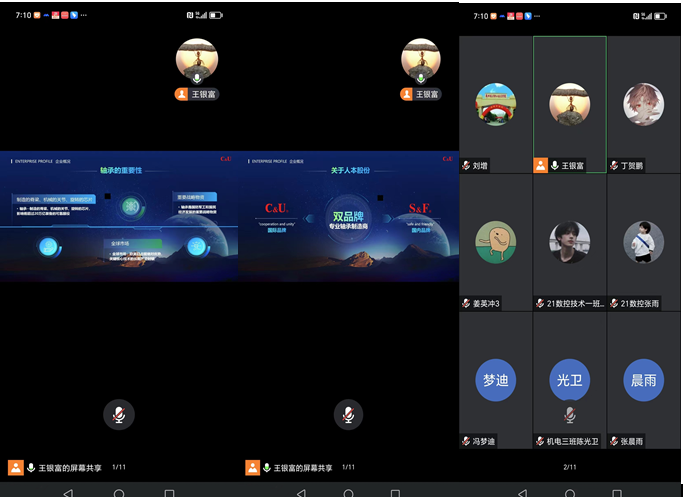The height and width of the screenshot is (497, 685).
Task: Click the 姜英冲3 name label
Action: click(486, 304)
